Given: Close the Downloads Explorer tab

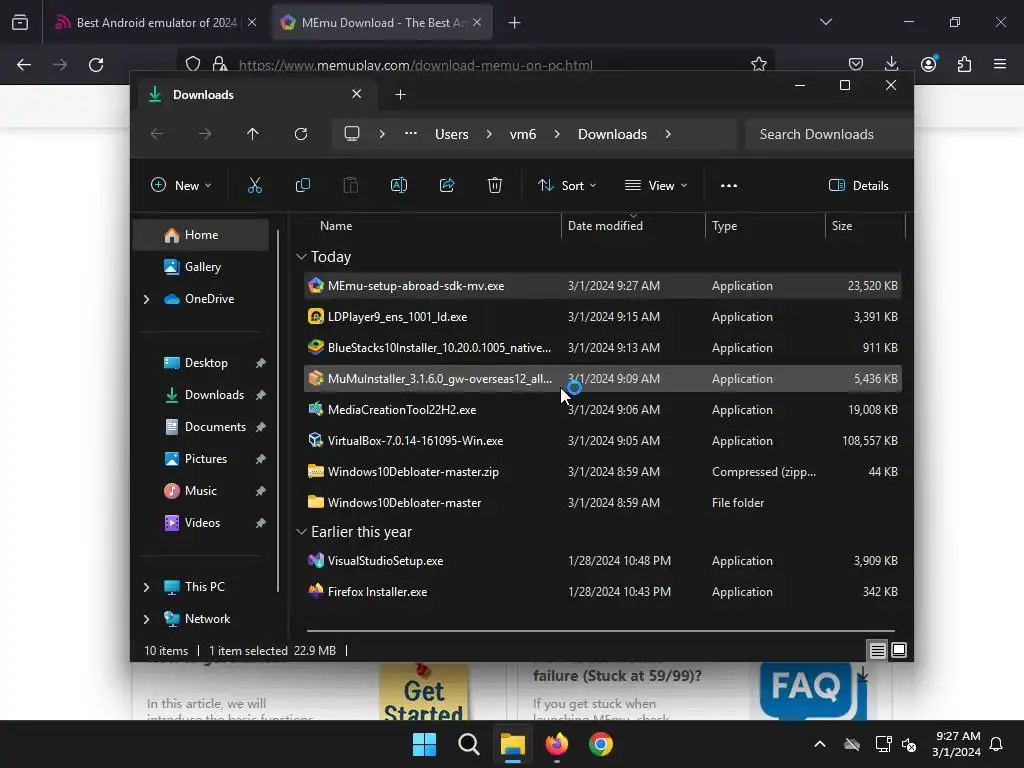Looking at the screenshot, I should [x=357, y=94].
